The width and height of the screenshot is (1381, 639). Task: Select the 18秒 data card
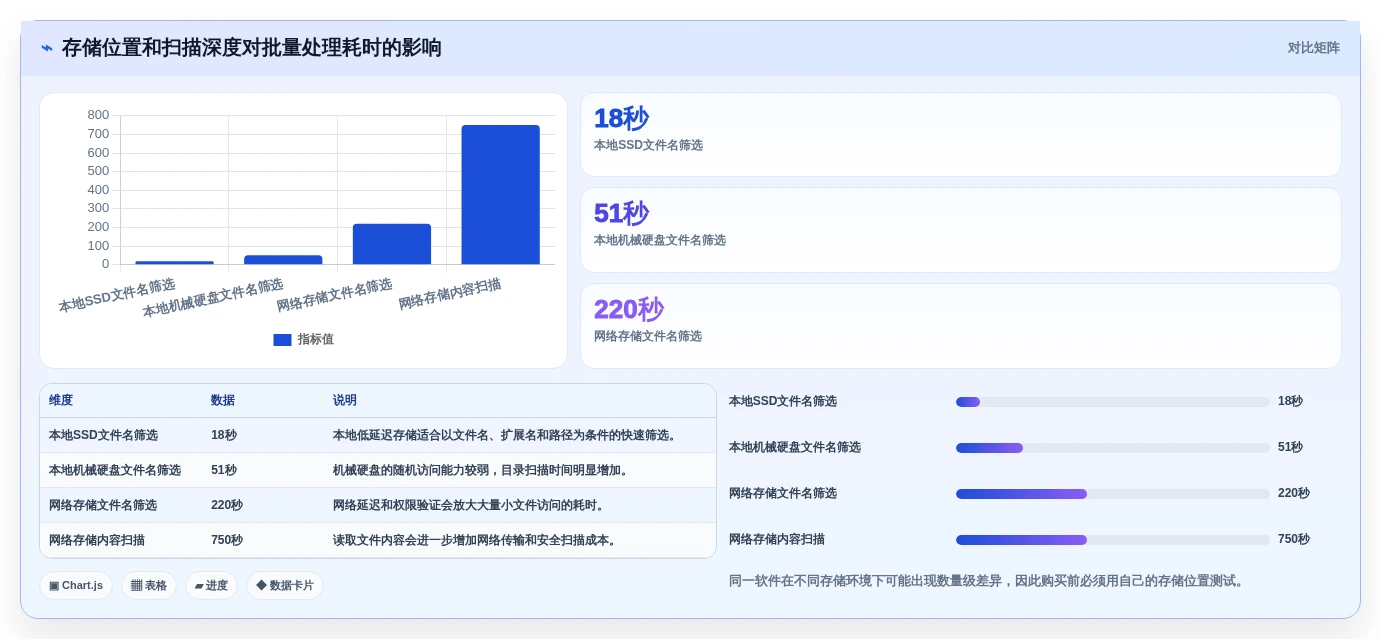(x=960, y=134)
